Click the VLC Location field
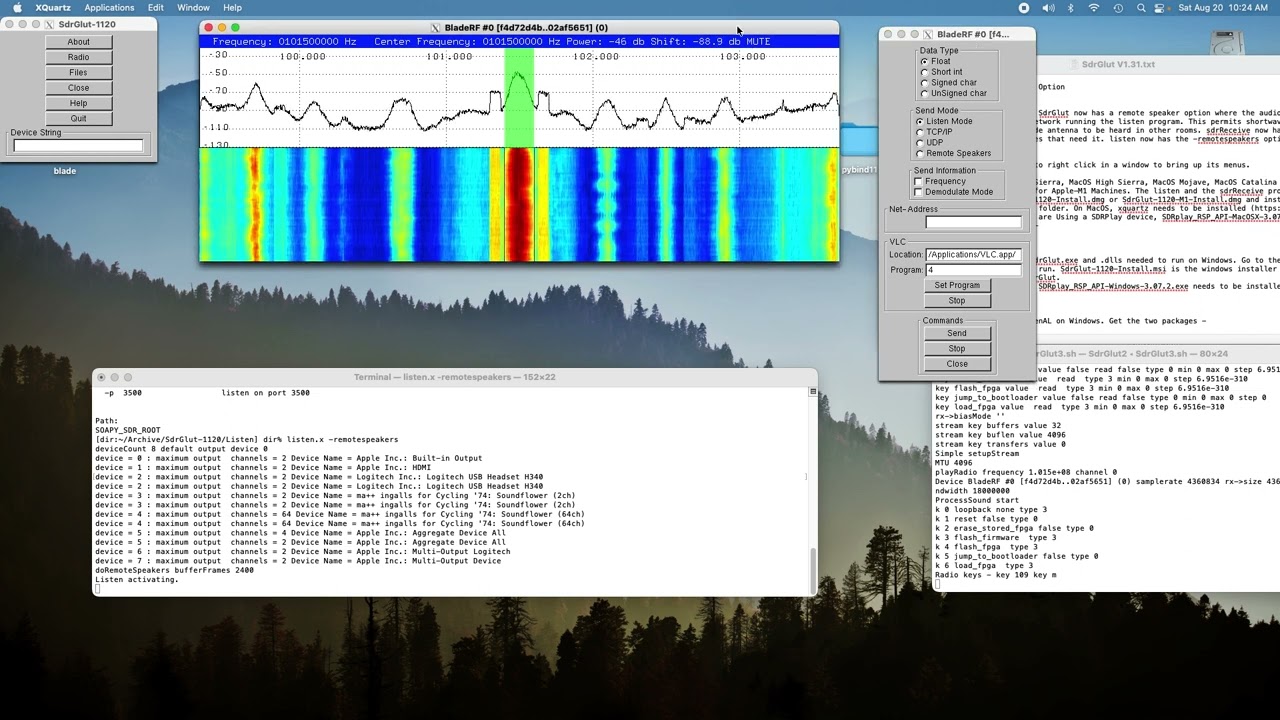This screenshot has height=720, width=1280. click(x=973, y=254)
